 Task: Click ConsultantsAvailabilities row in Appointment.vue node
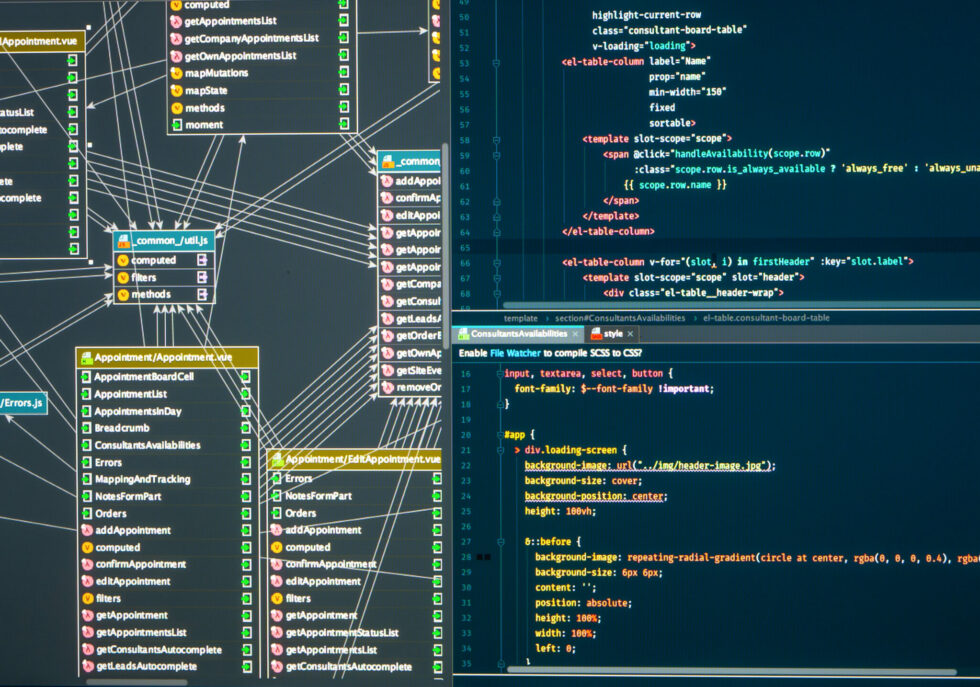tap(166, 445)
